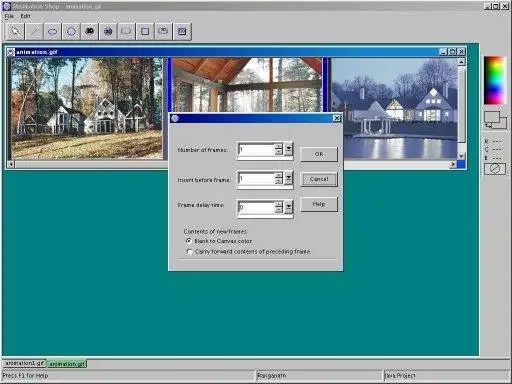This screenshot has width=512, height=384.
Task: Select the square rectangle tool
Action: pyautogui.click(x=145, y=32)
